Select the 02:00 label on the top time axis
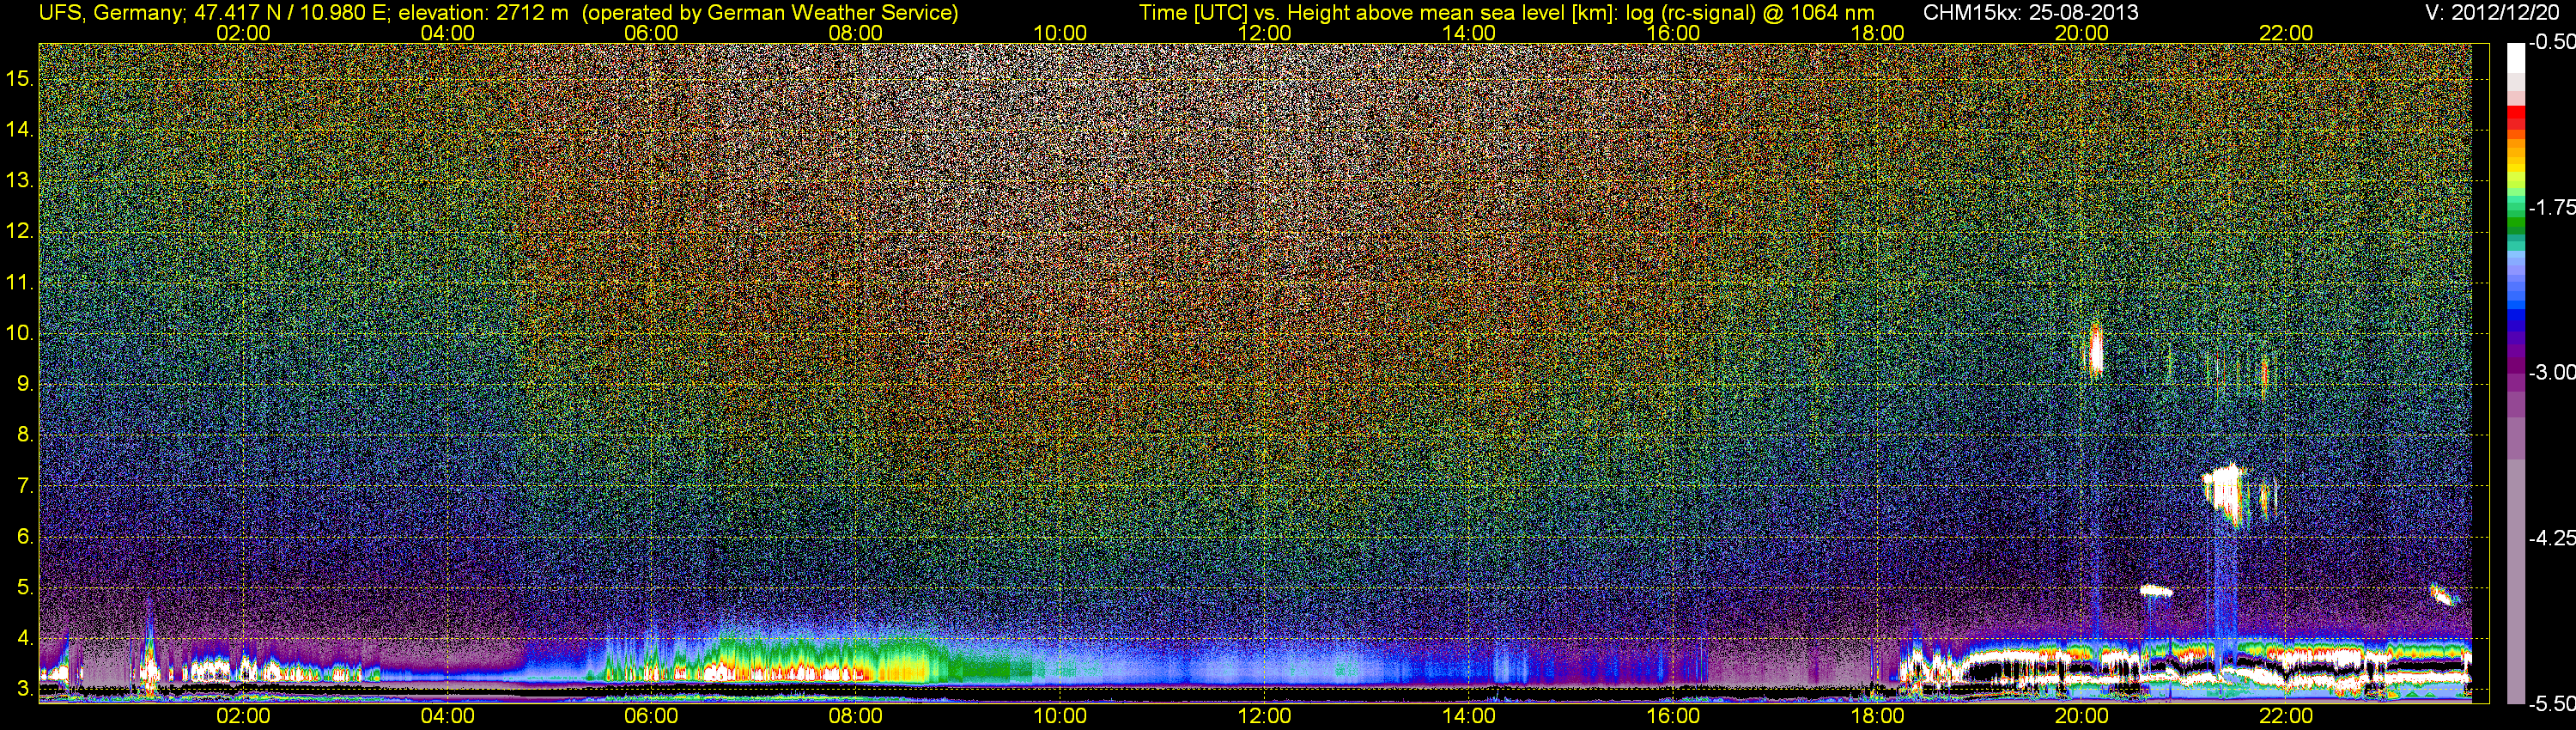 tap(243, 33)
